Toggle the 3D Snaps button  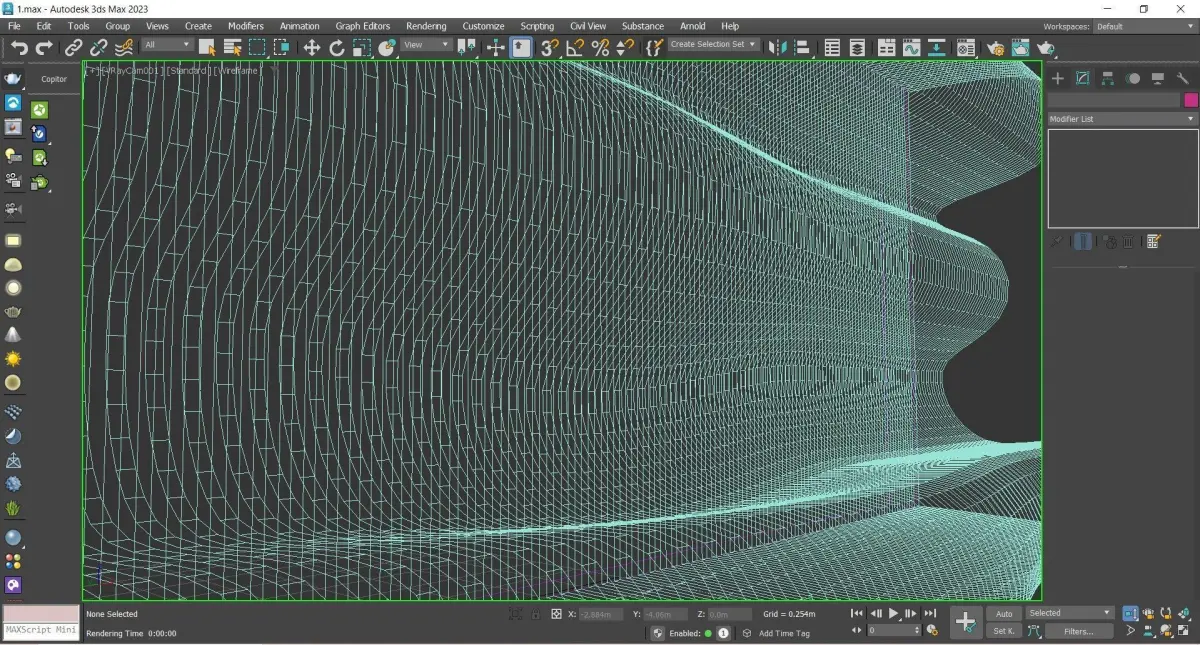[550, 47]
